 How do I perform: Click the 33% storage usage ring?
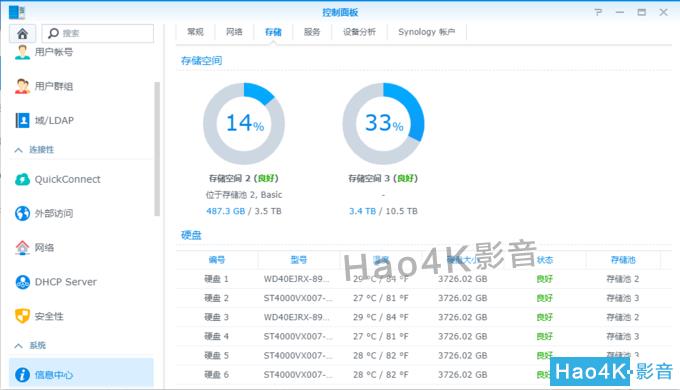(x=383, y=124)
